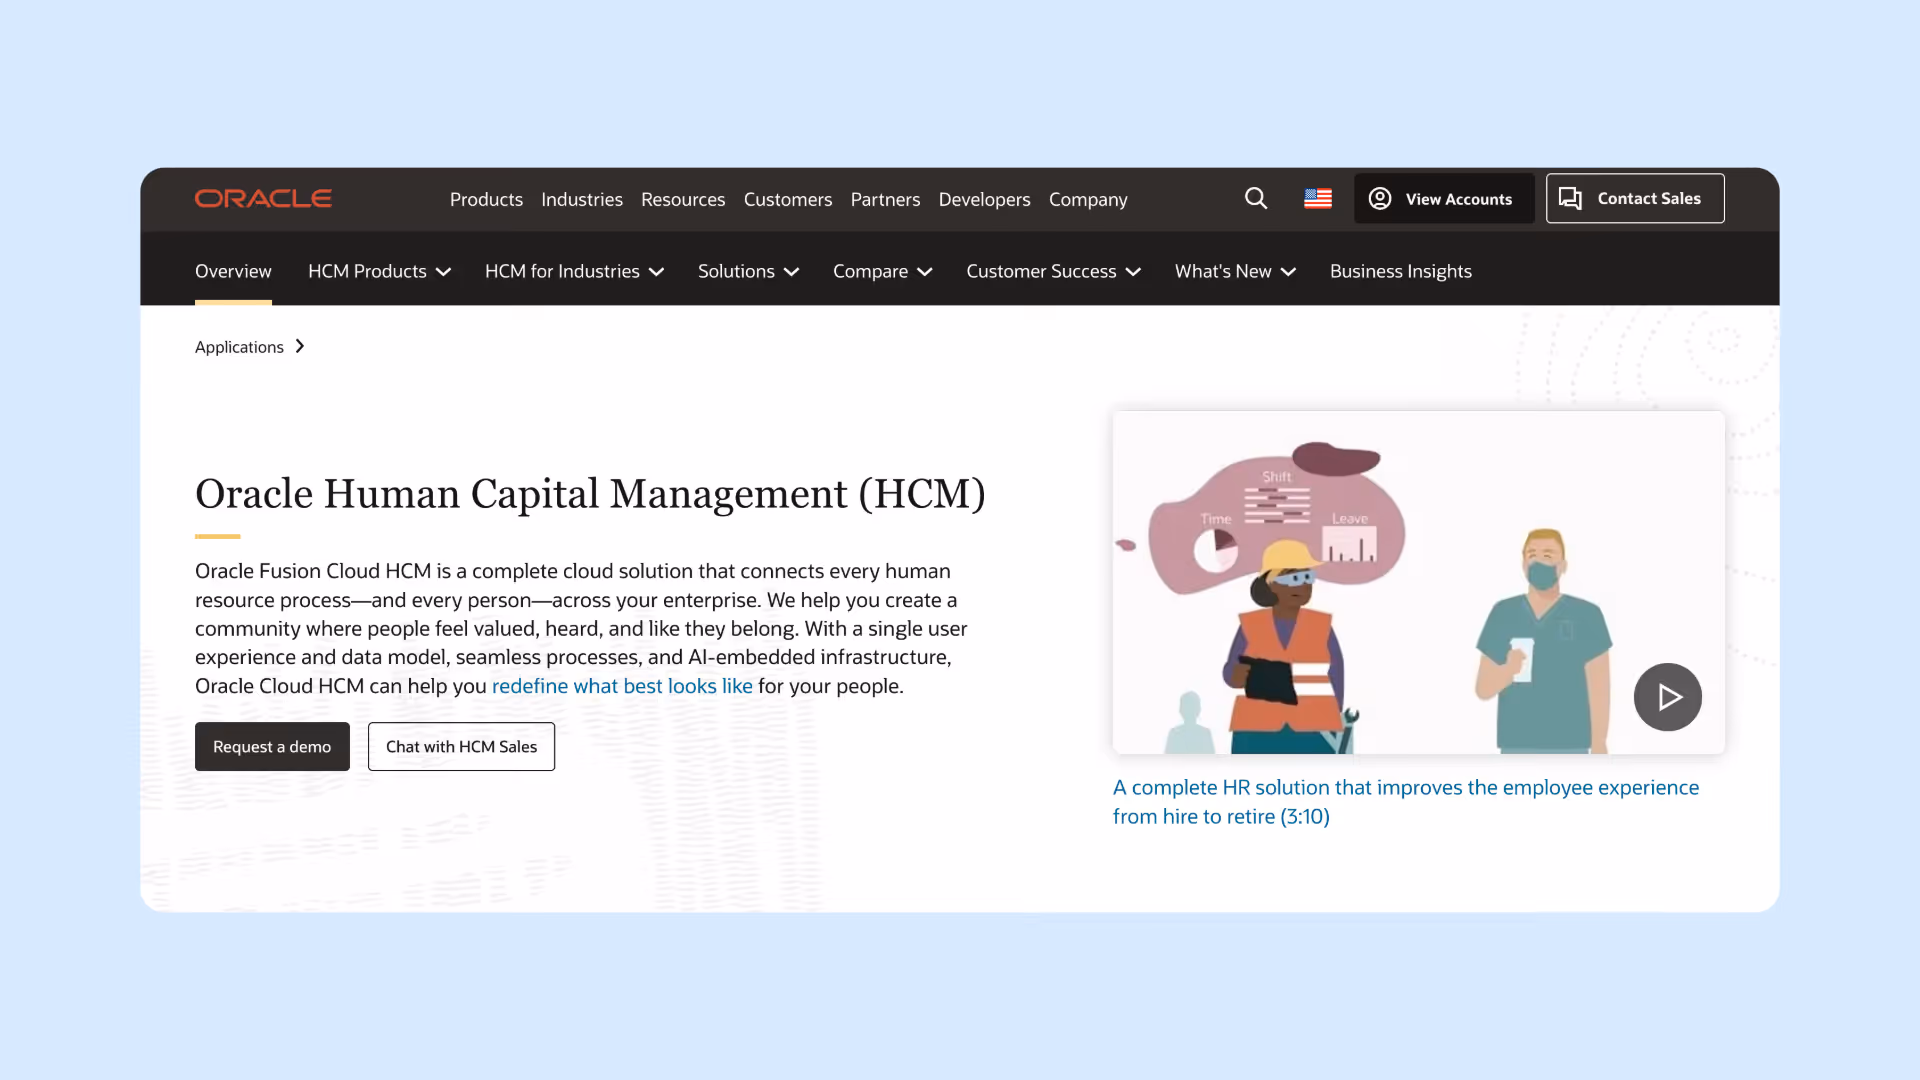Open the 'A complete HR solution' video link
Screen dimensions: 1920x1080
1405,802
